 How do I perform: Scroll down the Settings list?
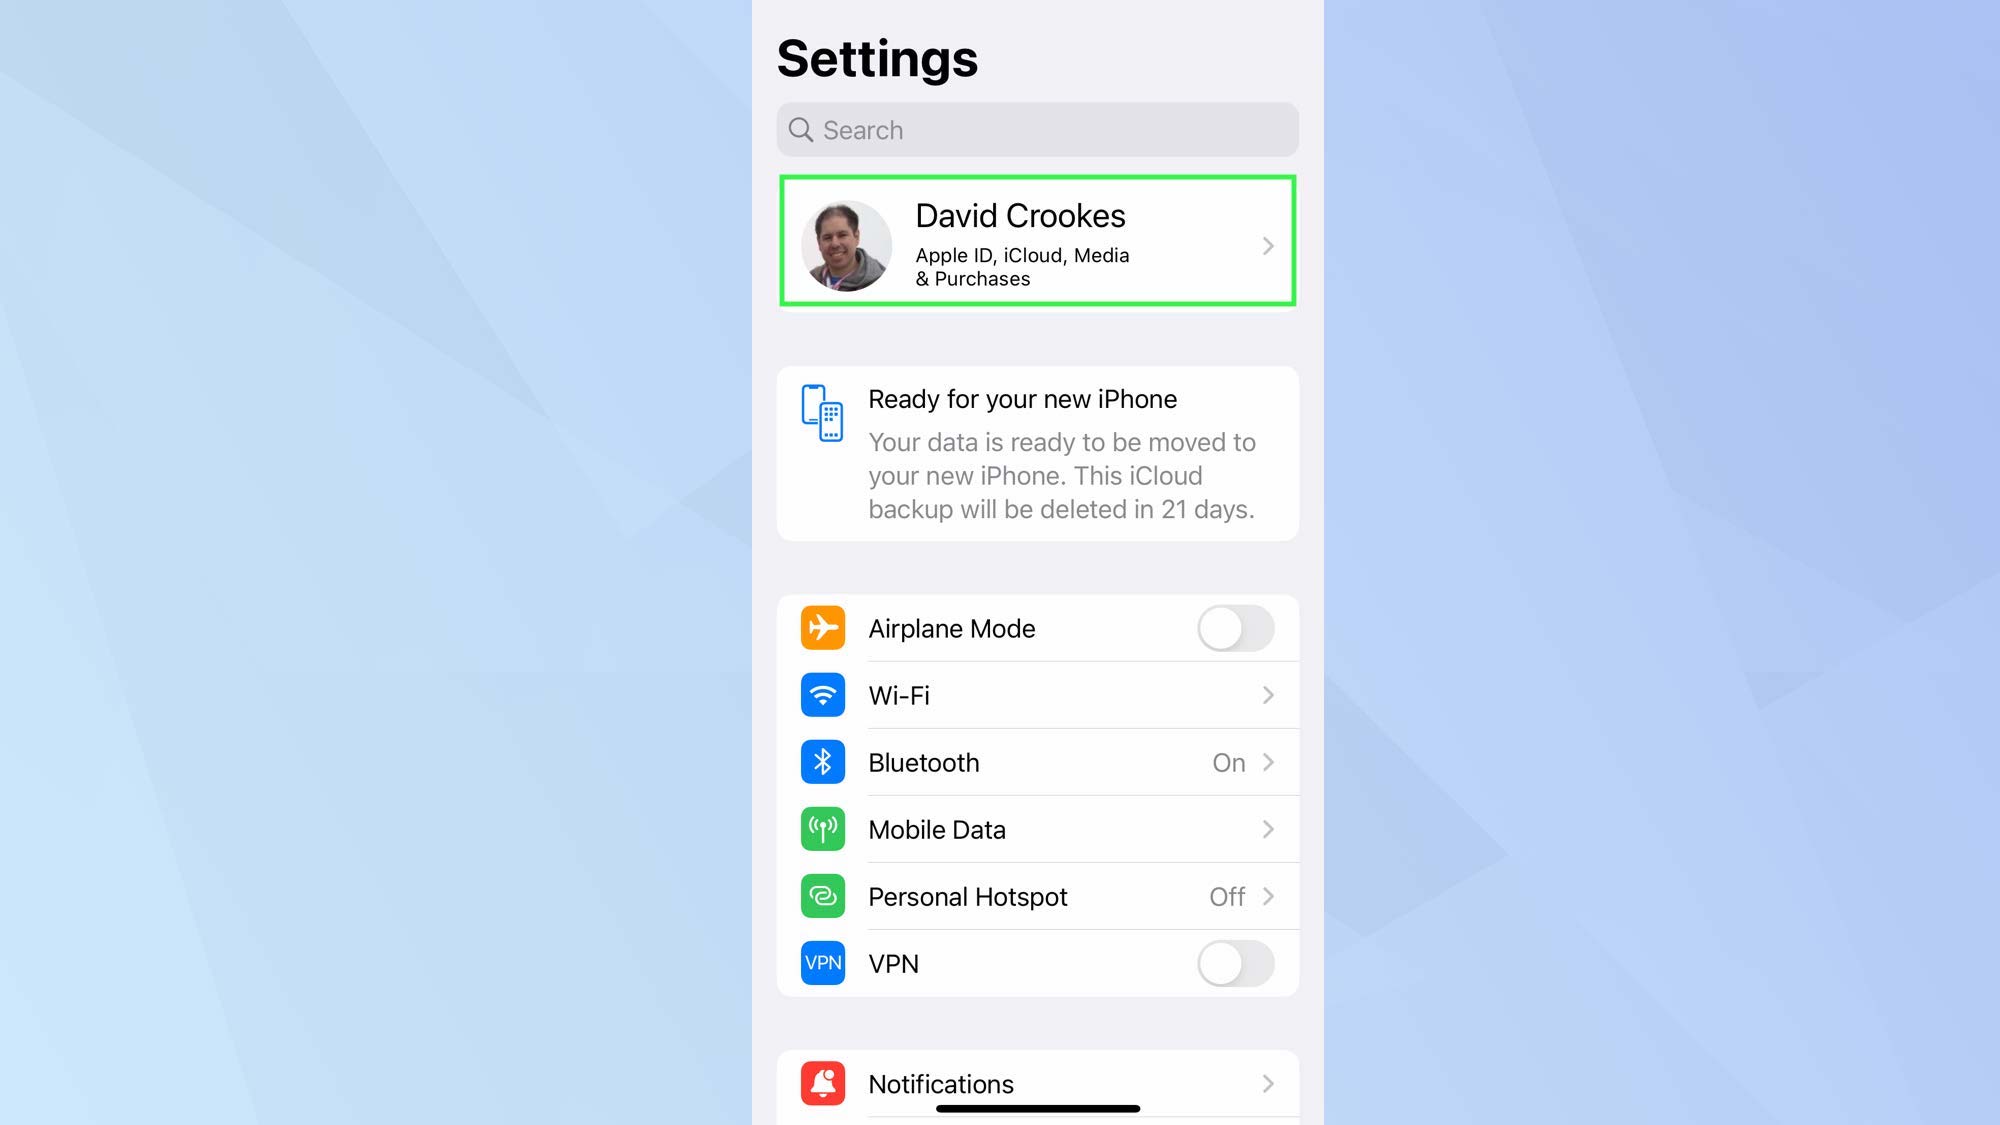pos(1037,824)
